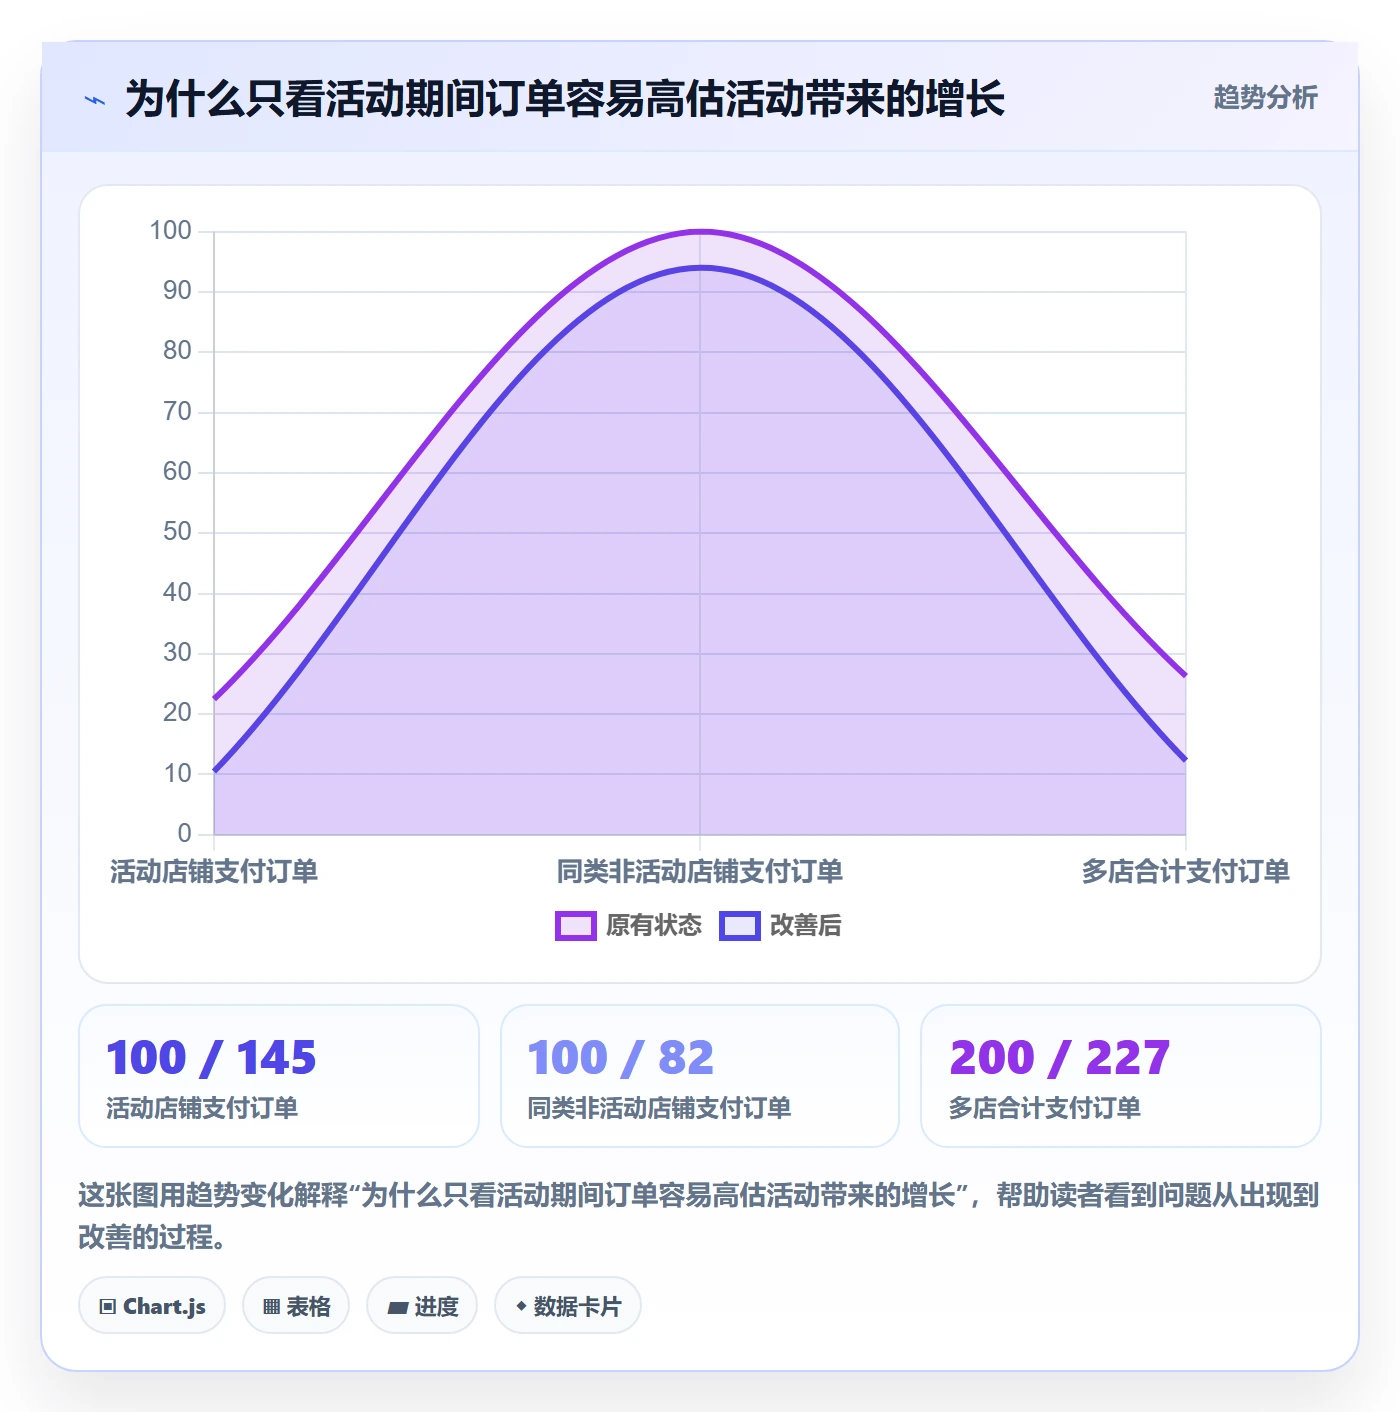
Task: Select the 进度 tag chip
Action: [x=422, y=1305]
